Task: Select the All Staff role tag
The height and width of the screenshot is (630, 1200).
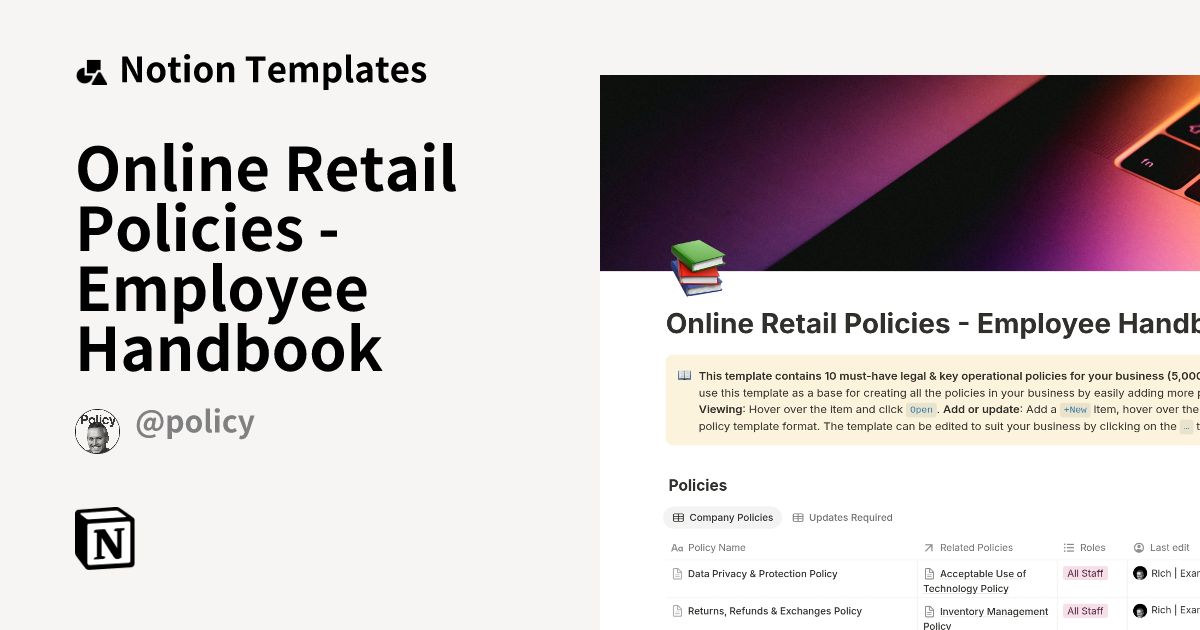Action: 1085,572
